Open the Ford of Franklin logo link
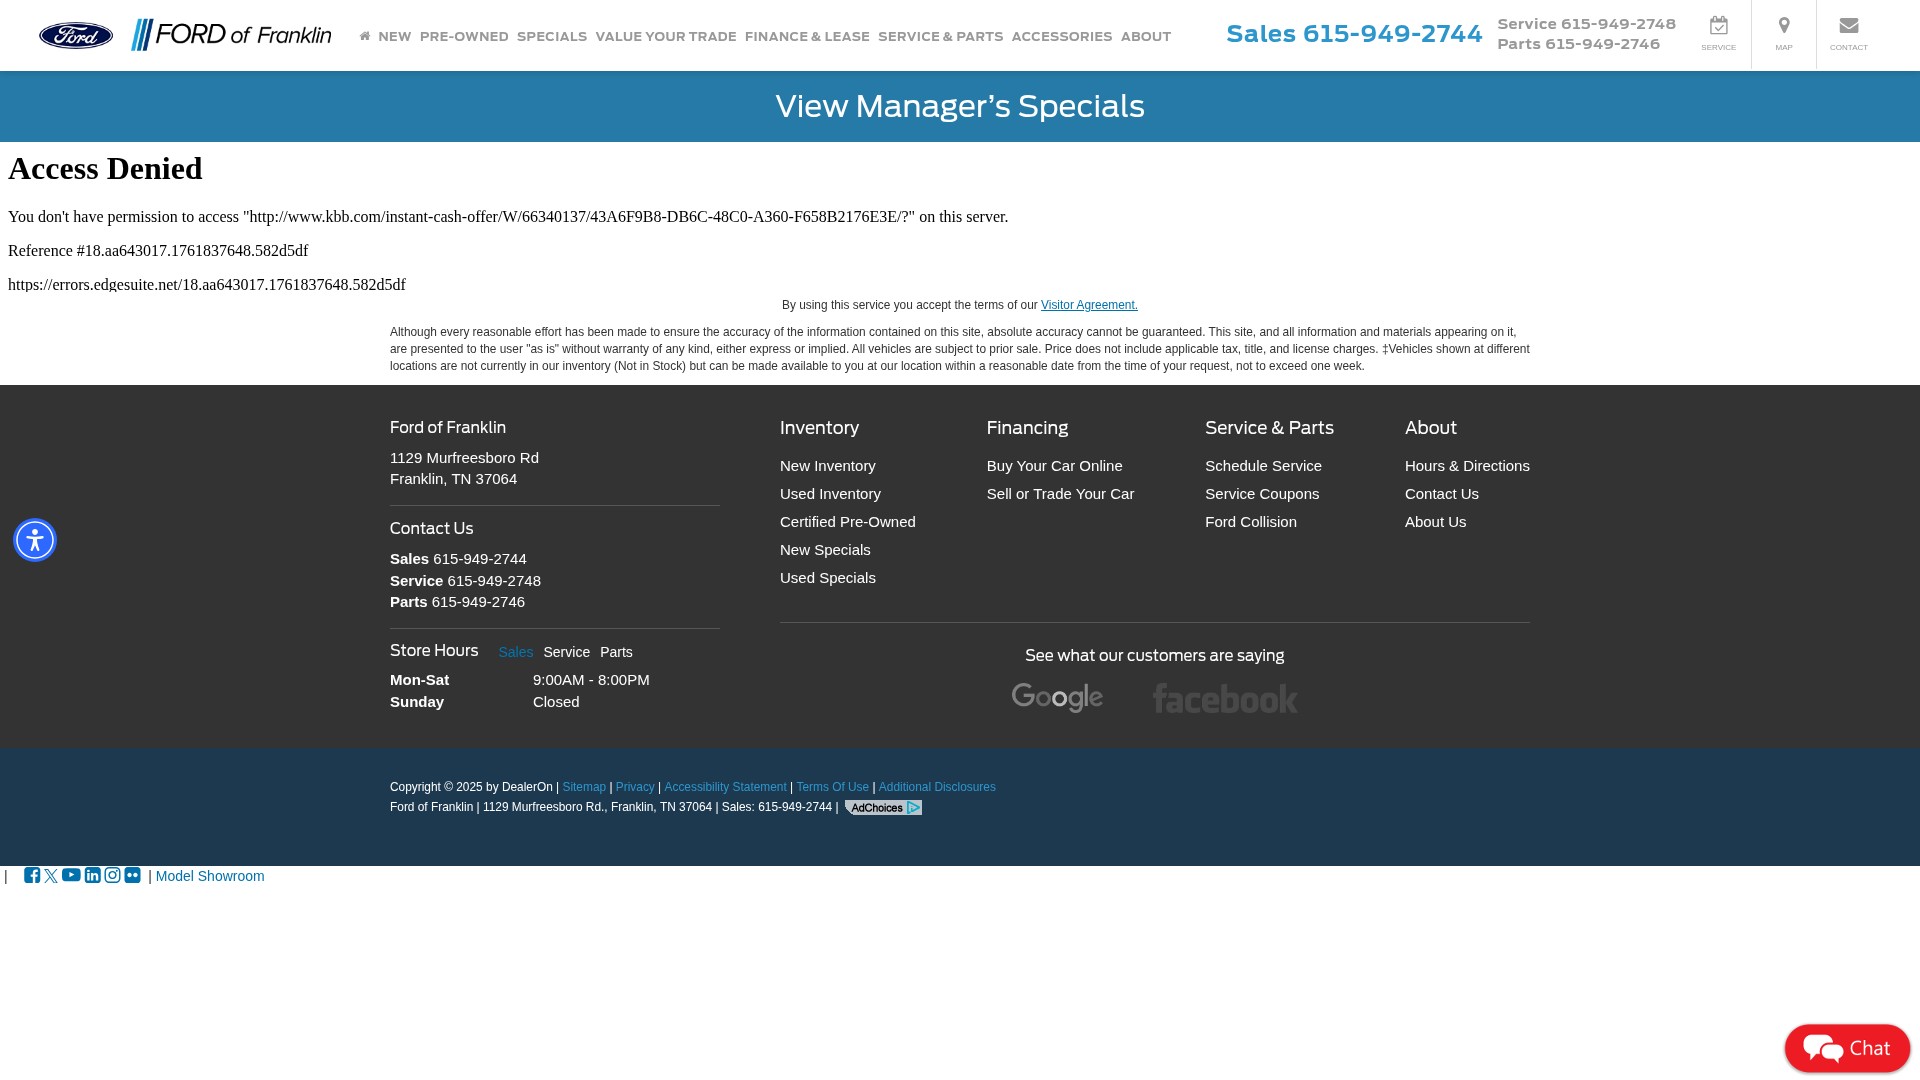Viewport: 1920px width, 1080px height. pyautogui.click(x=231, y=35)
